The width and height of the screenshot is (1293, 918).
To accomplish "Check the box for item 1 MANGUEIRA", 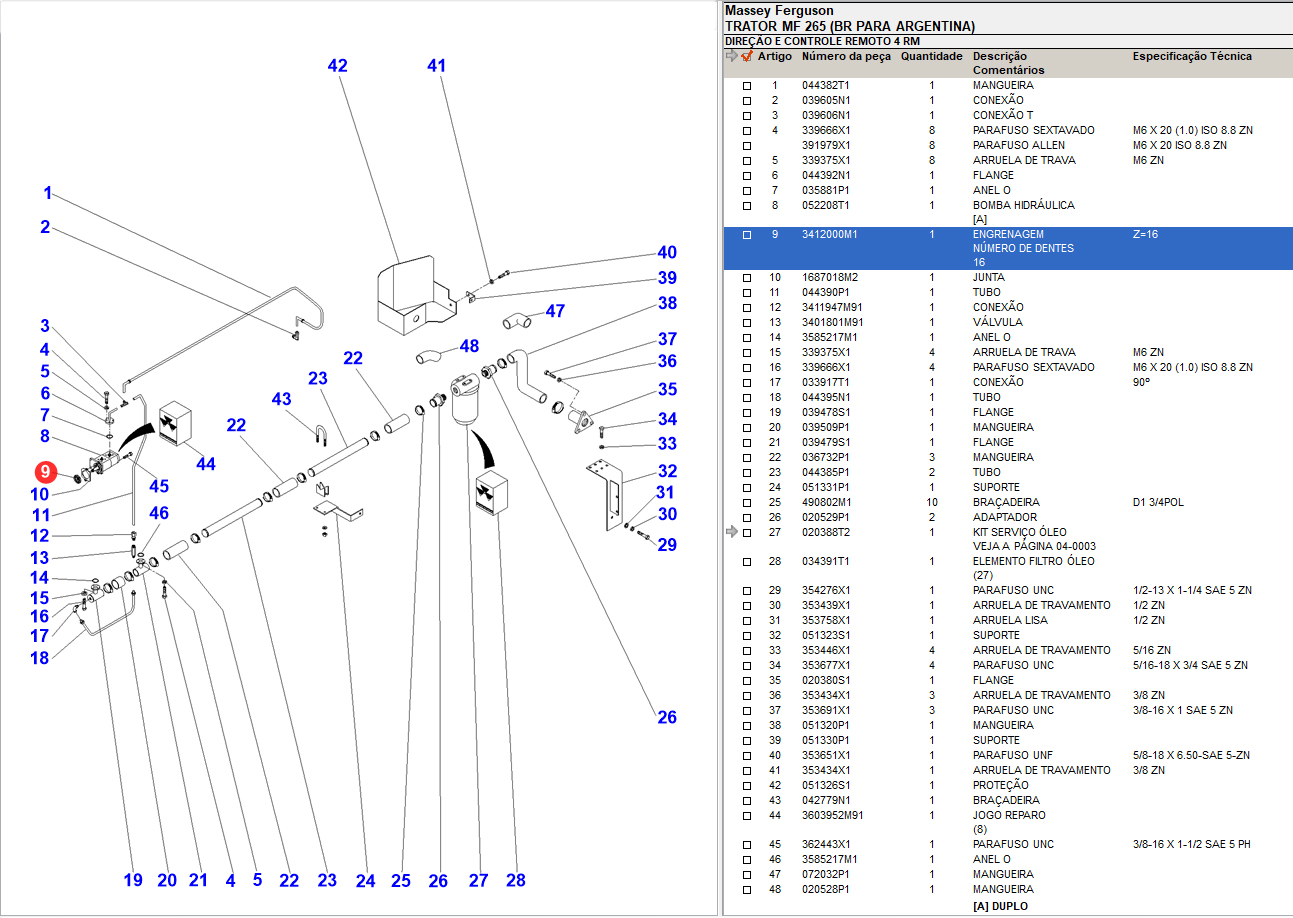I will [746, 86].
